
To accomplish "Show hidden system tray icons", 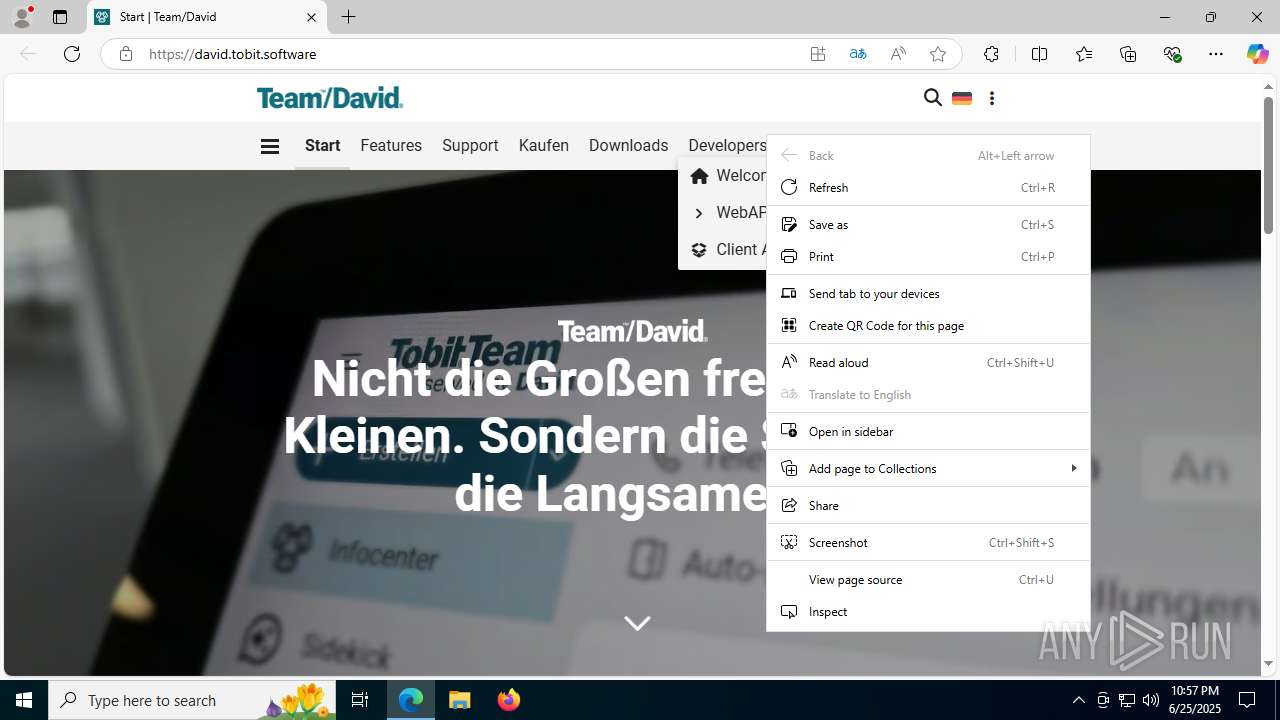I will tap(1078, 700).
